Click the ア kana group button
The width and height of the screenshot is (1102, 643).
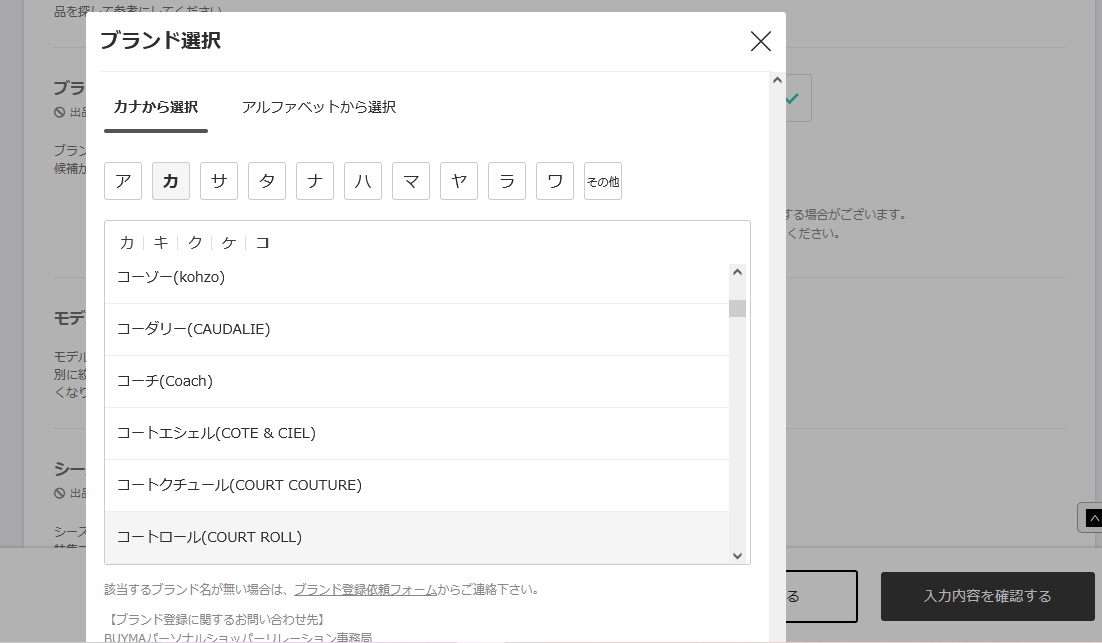(123, 181)
